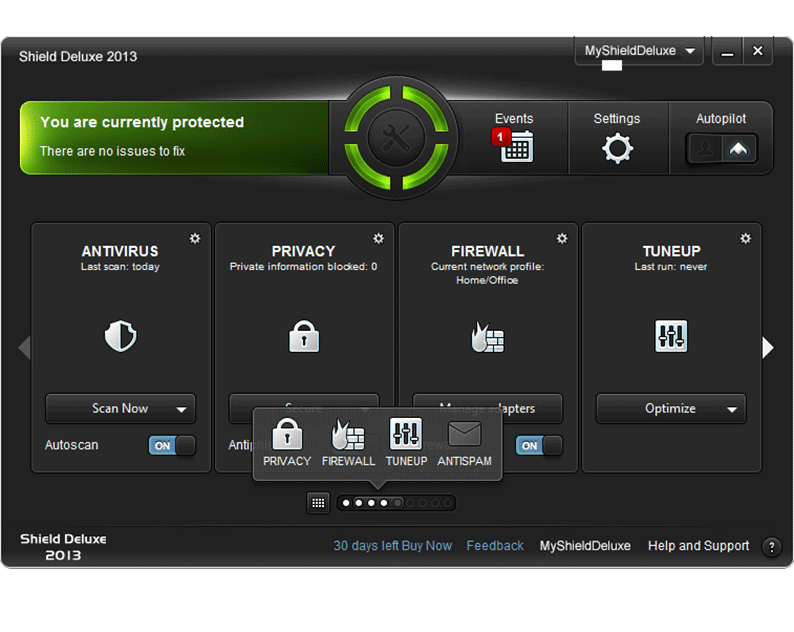
Task: Open the module grid overview icon
Action: (318, 503)
